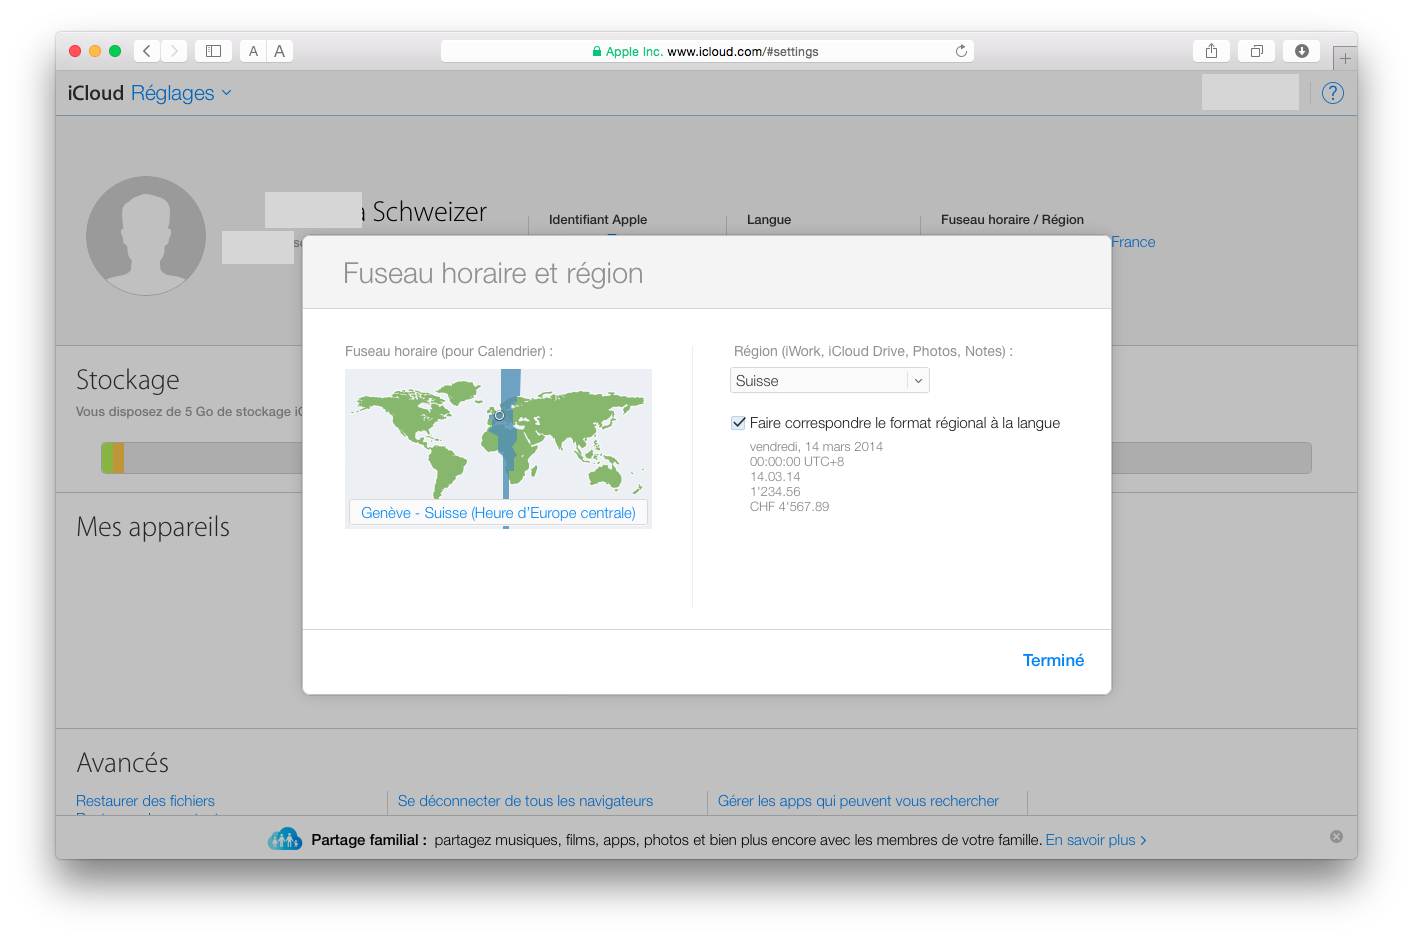
Task: Uncheck Faire correspondre le format régional
Action: pyautogui.click(x=738, y=423)
